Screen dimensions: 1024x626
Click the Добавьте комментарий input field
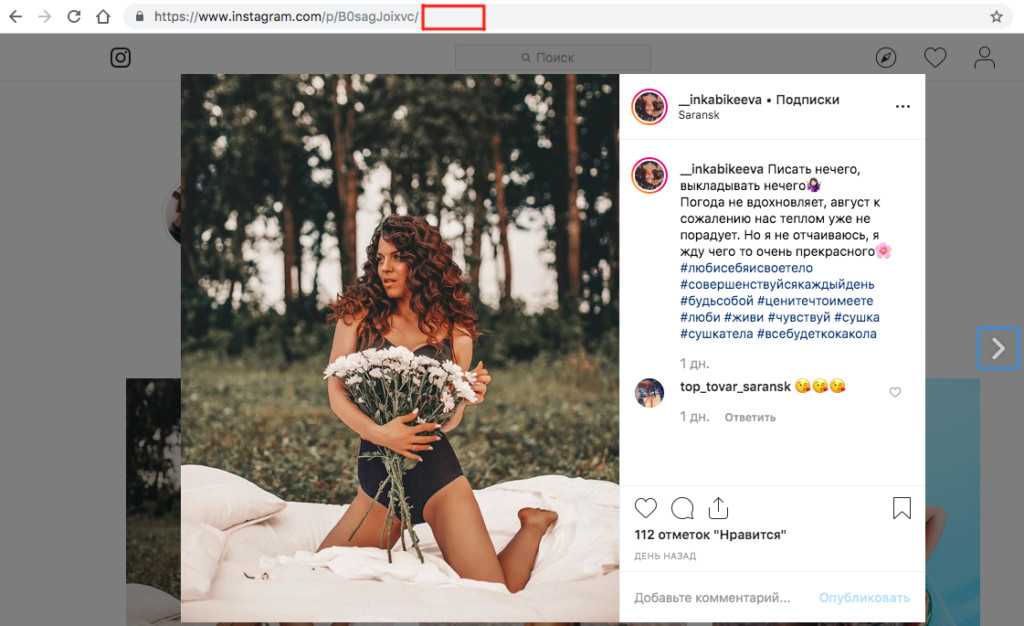click(712, 598)
